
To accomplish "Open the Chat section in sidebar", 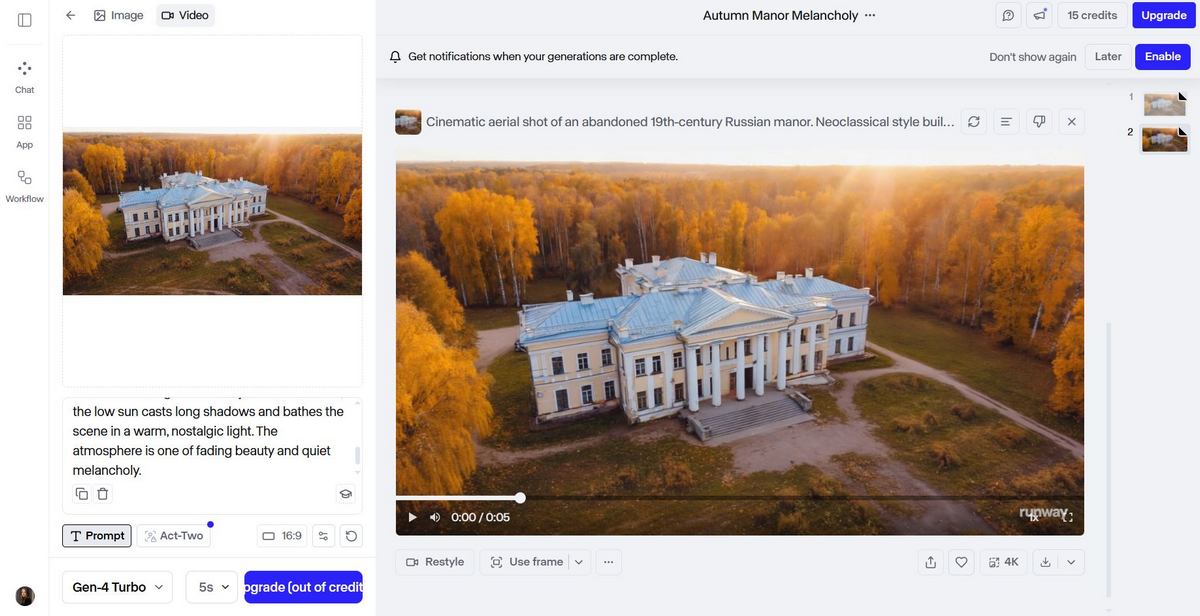I will click(24, 76).
